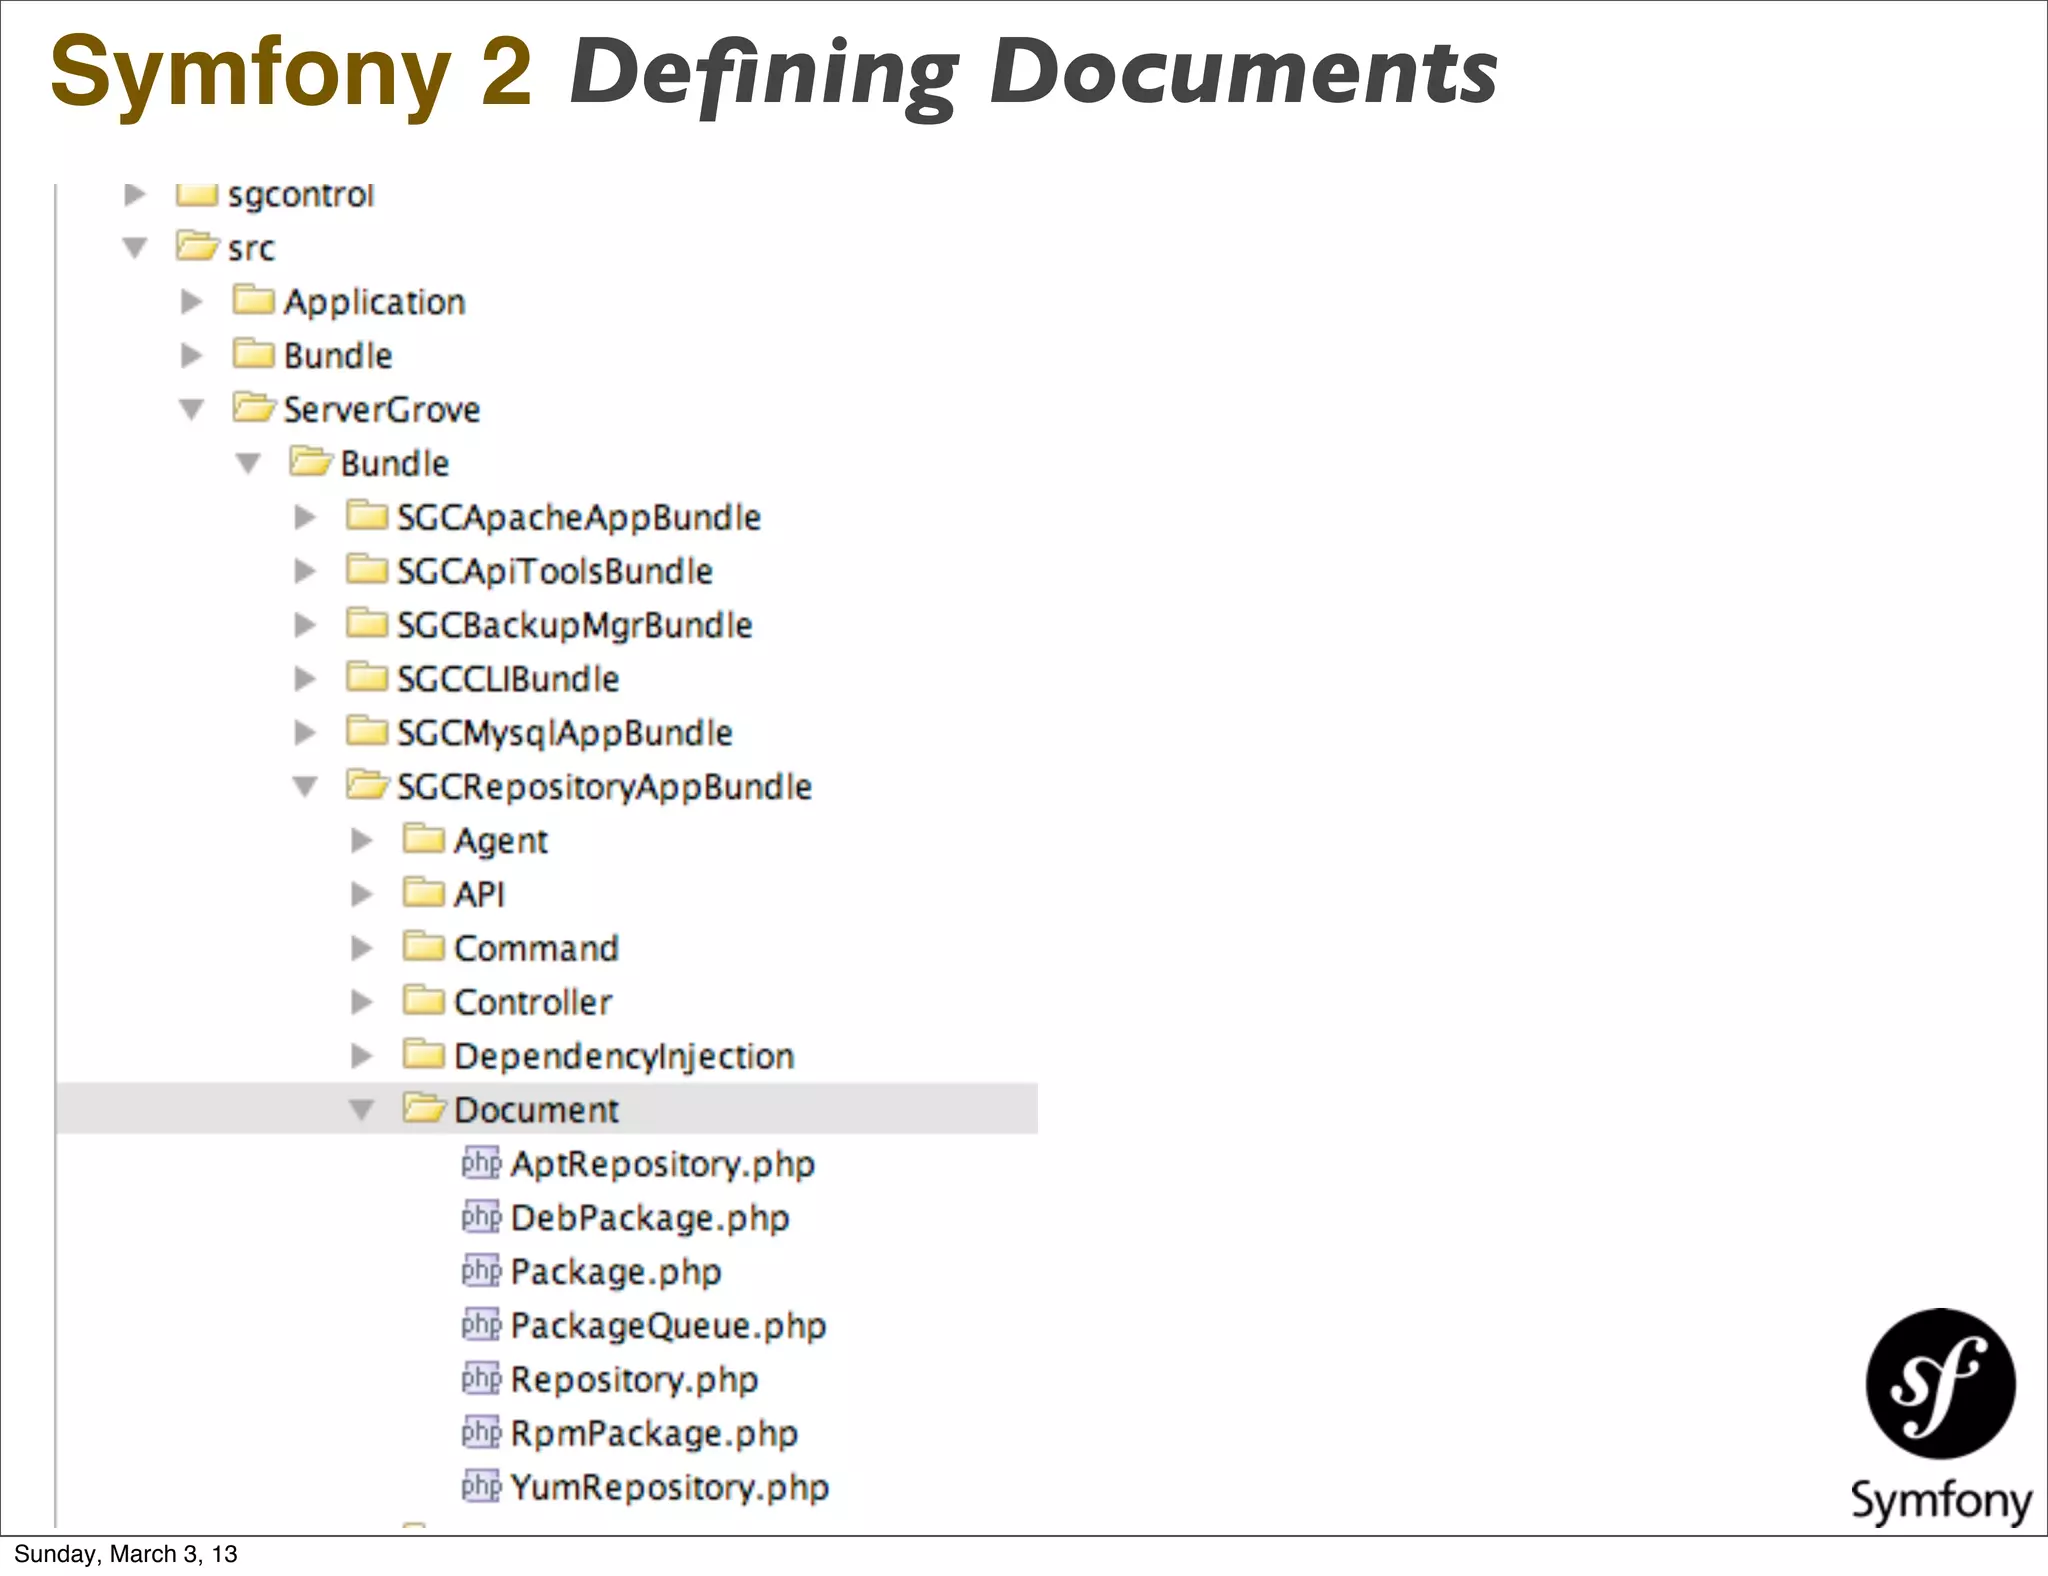This screenshot has width=2048, height=1576.
Task: Select the DebPackage.php file name
Action: click(x=650, y=1219)
